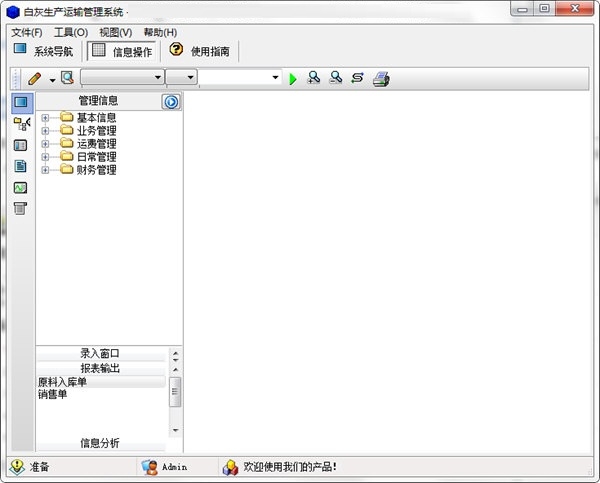The image size is (600, 483).
Task: Select the green chart icon in sidebar
Action: (20, 188)
